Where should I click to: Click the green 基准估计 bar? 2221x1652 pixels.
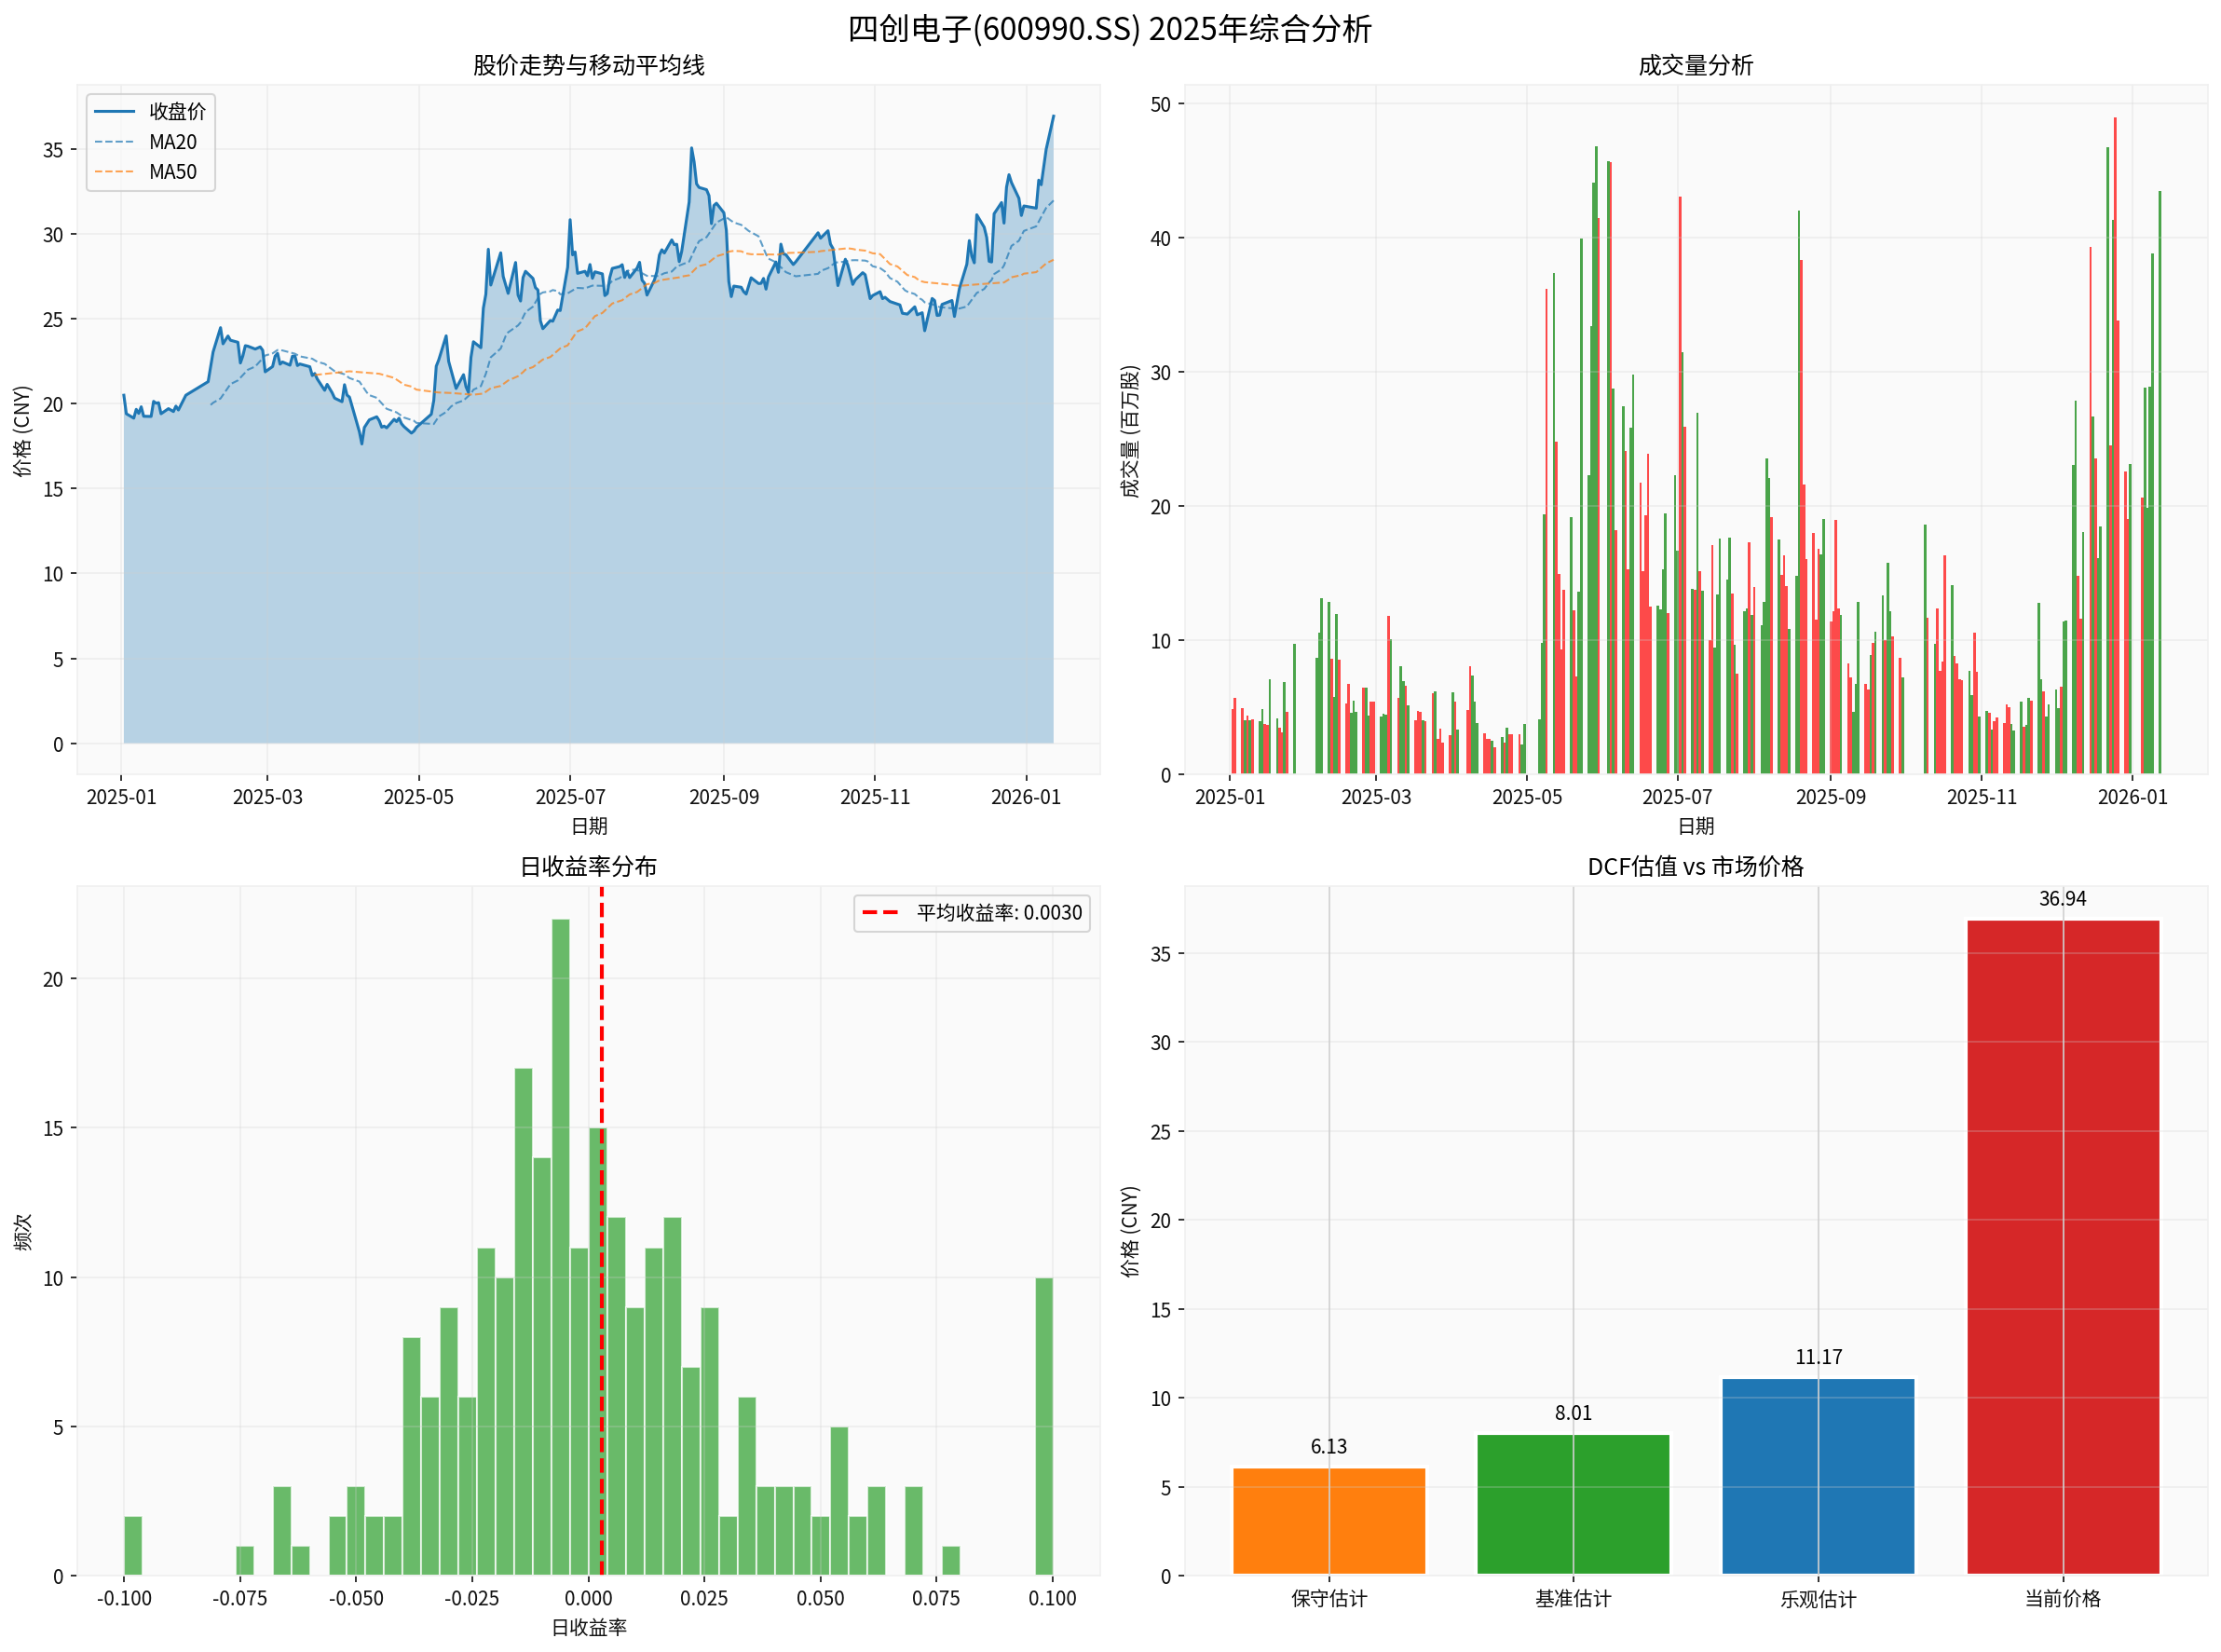click(1573, 1505)
